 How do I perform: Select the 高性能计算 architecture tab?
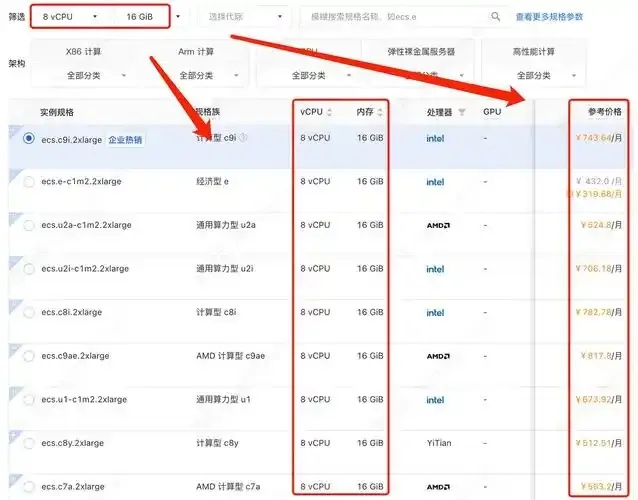pos(533,52)
